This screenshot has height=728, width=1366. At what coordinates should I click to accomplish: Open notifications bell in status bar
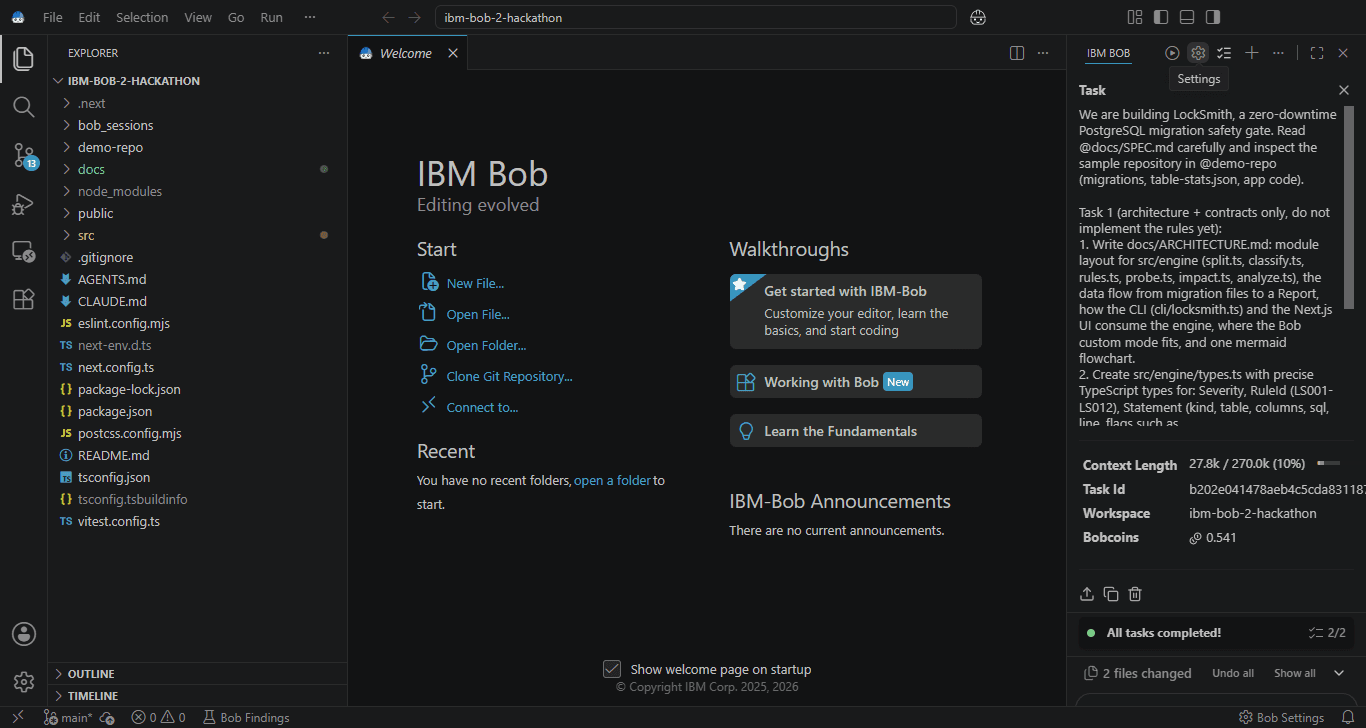coord(1347,717)
